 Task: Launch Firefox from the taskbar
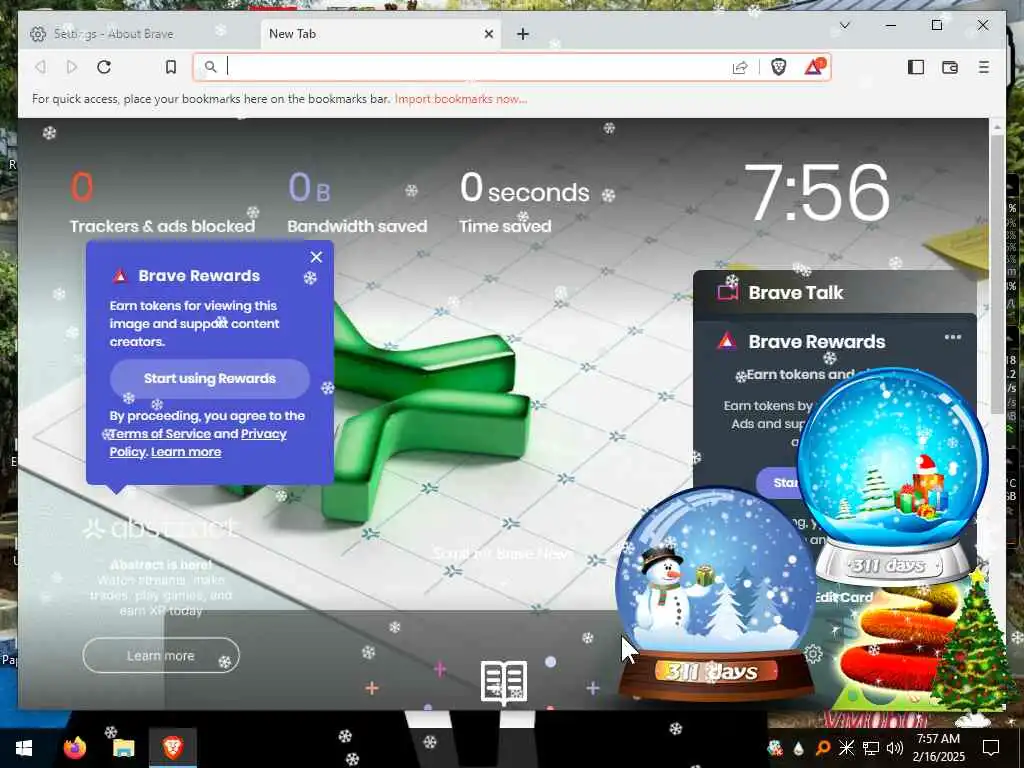[x=74, y=748]
